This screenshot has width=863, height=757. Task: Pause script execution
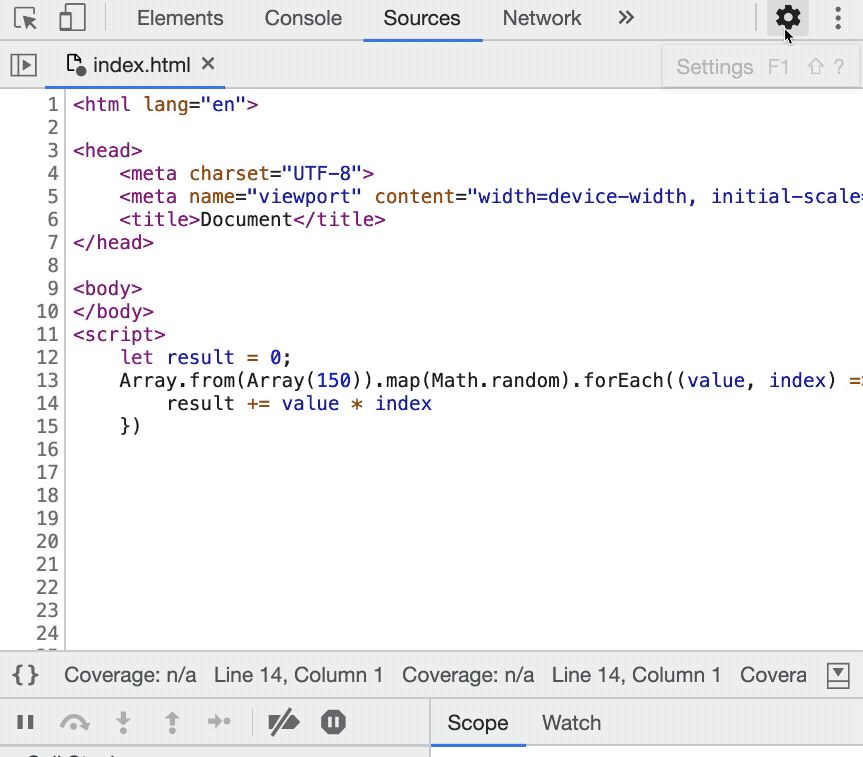[26, 722]
